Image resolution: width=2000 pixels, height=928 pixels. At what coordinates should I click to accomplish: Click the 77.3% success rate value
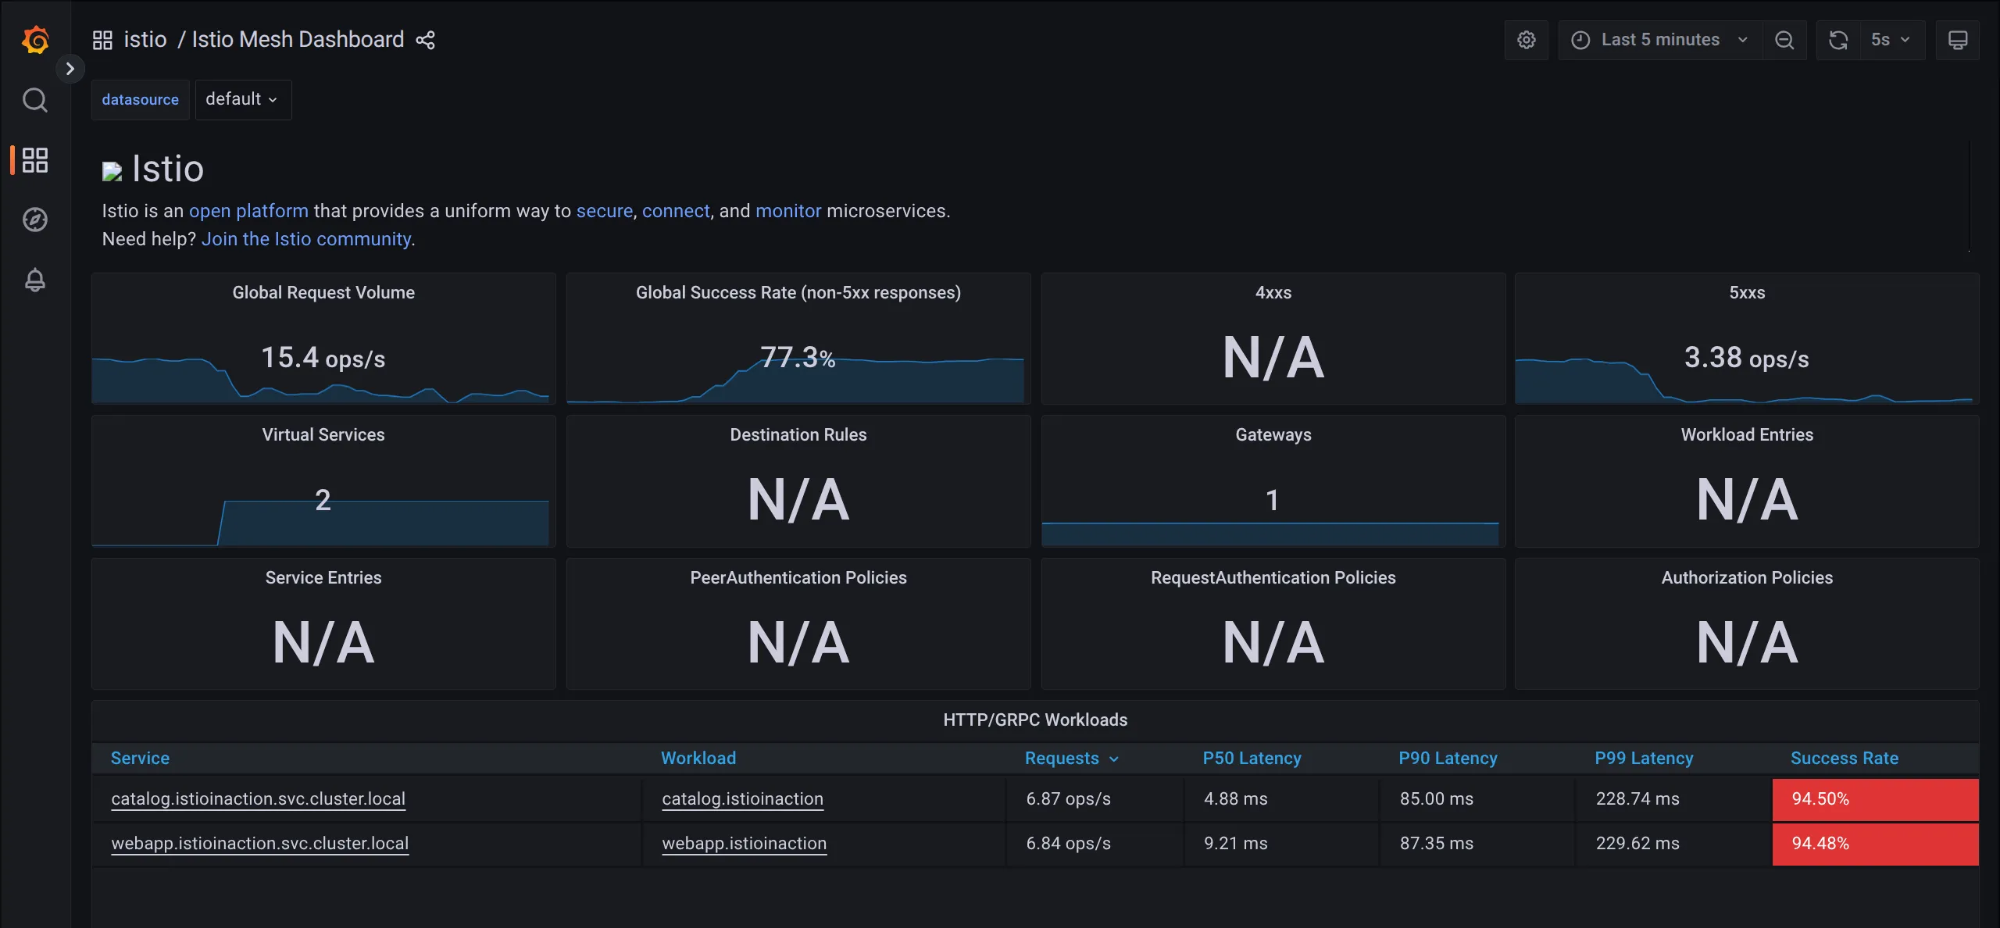(x=797, y=357)
